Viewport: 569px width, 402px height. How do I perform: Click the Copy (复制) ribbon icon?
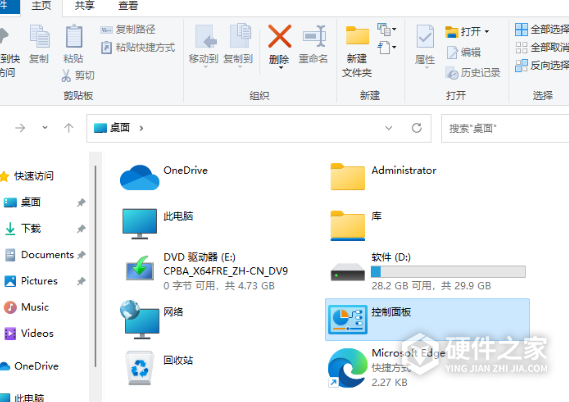pyautogui.click(x=39, y=36)
